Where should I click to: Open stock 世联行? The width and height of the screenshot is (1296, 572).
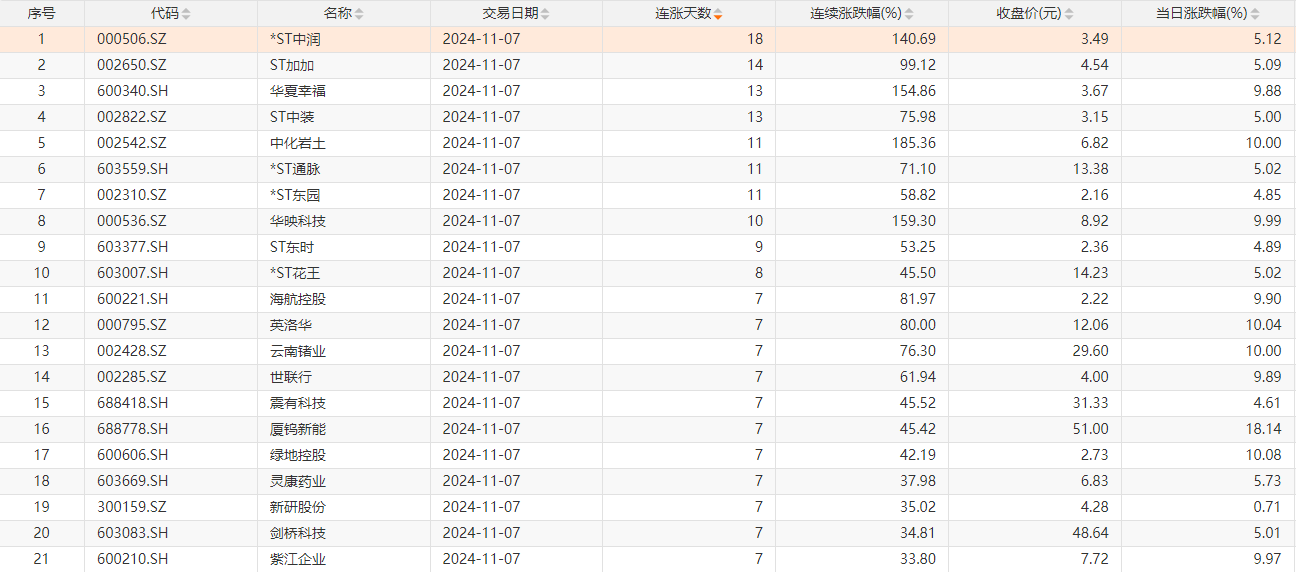[291, 377]
